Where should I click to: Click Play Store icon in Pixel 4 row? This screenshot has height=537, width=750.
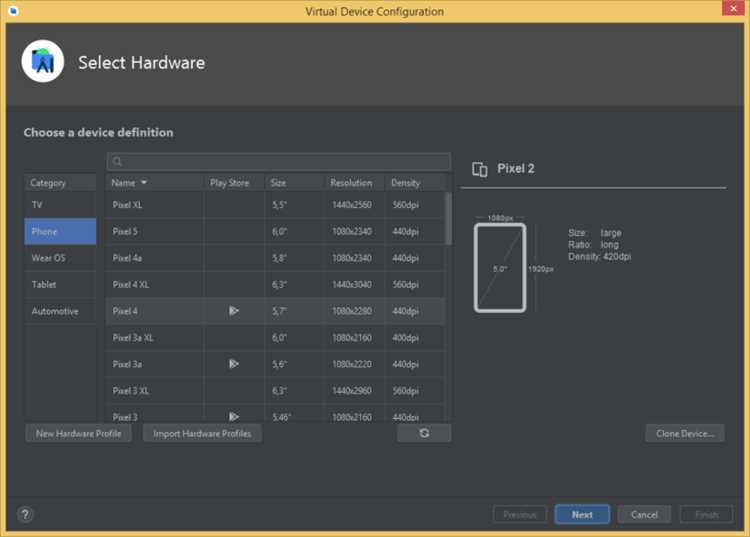click(x=233, y=311)
